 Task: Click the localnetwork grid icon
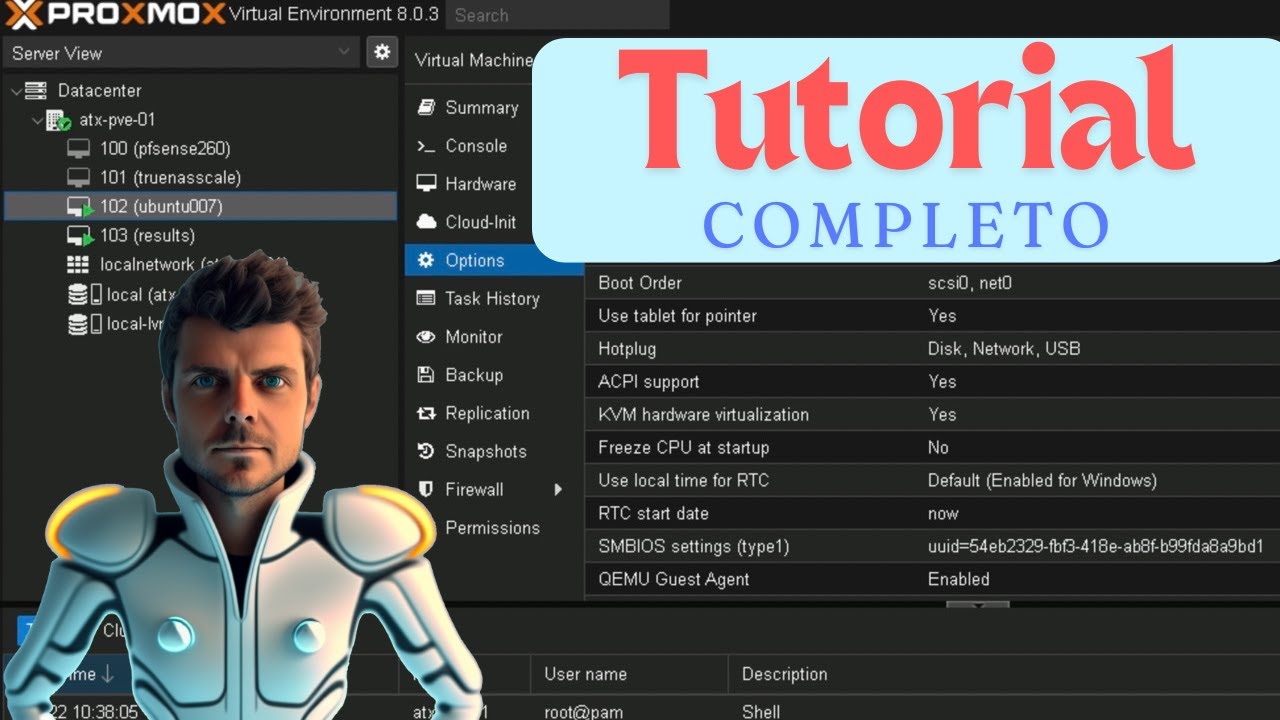[x=78, y=265]
